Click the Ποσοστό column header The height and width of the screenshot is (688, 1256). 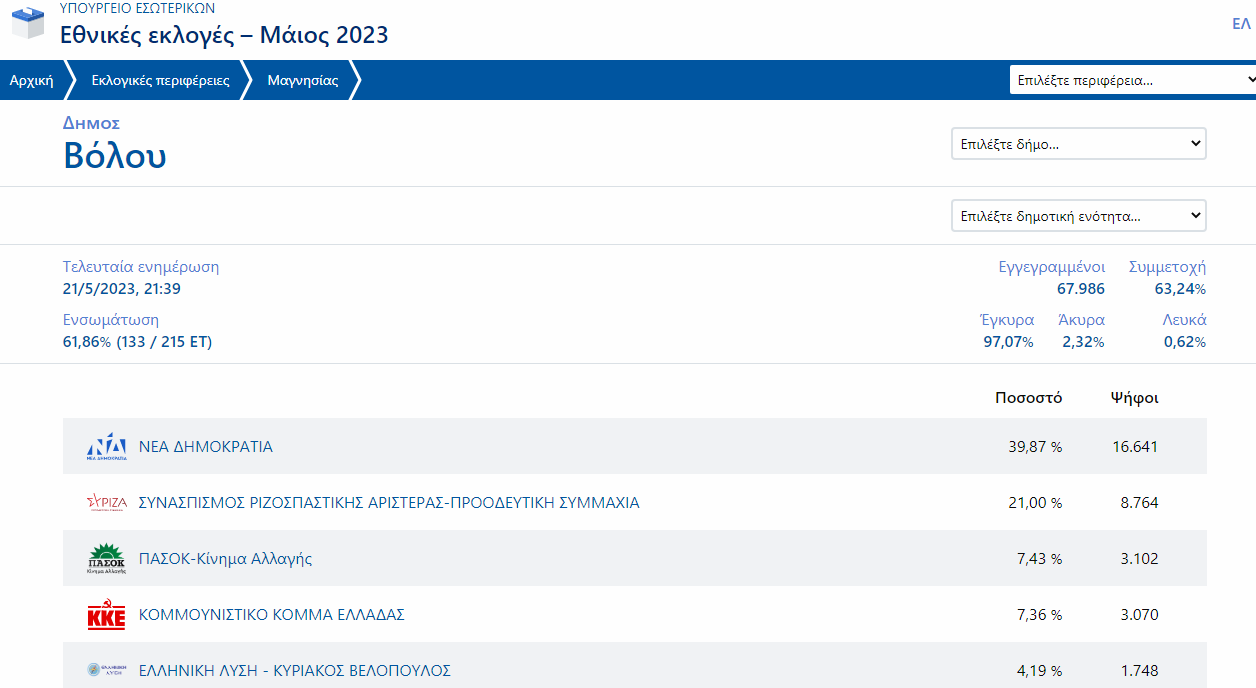pyautogui.click(x=1028, y=398)
